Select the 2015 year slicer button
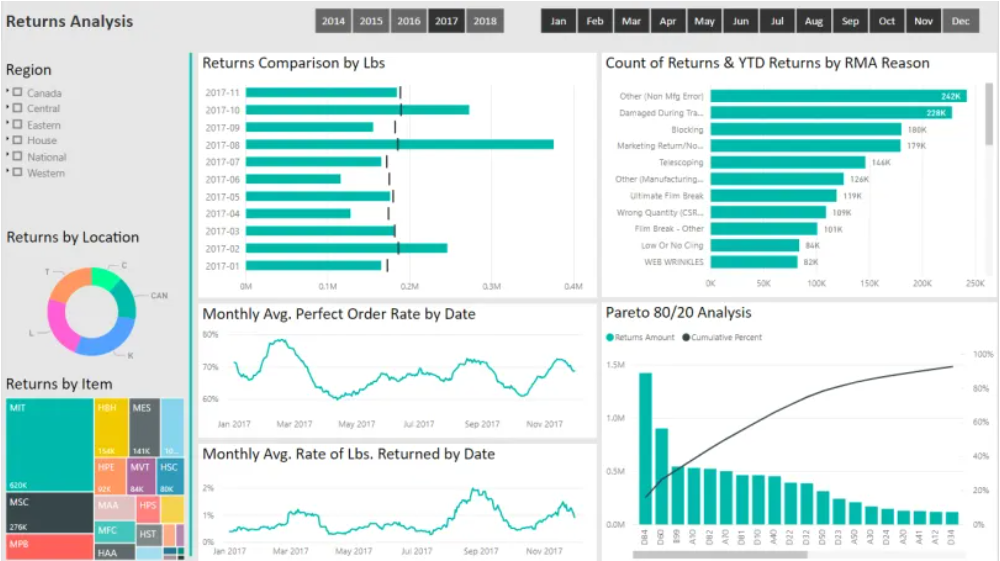 (x=371, y=21)
